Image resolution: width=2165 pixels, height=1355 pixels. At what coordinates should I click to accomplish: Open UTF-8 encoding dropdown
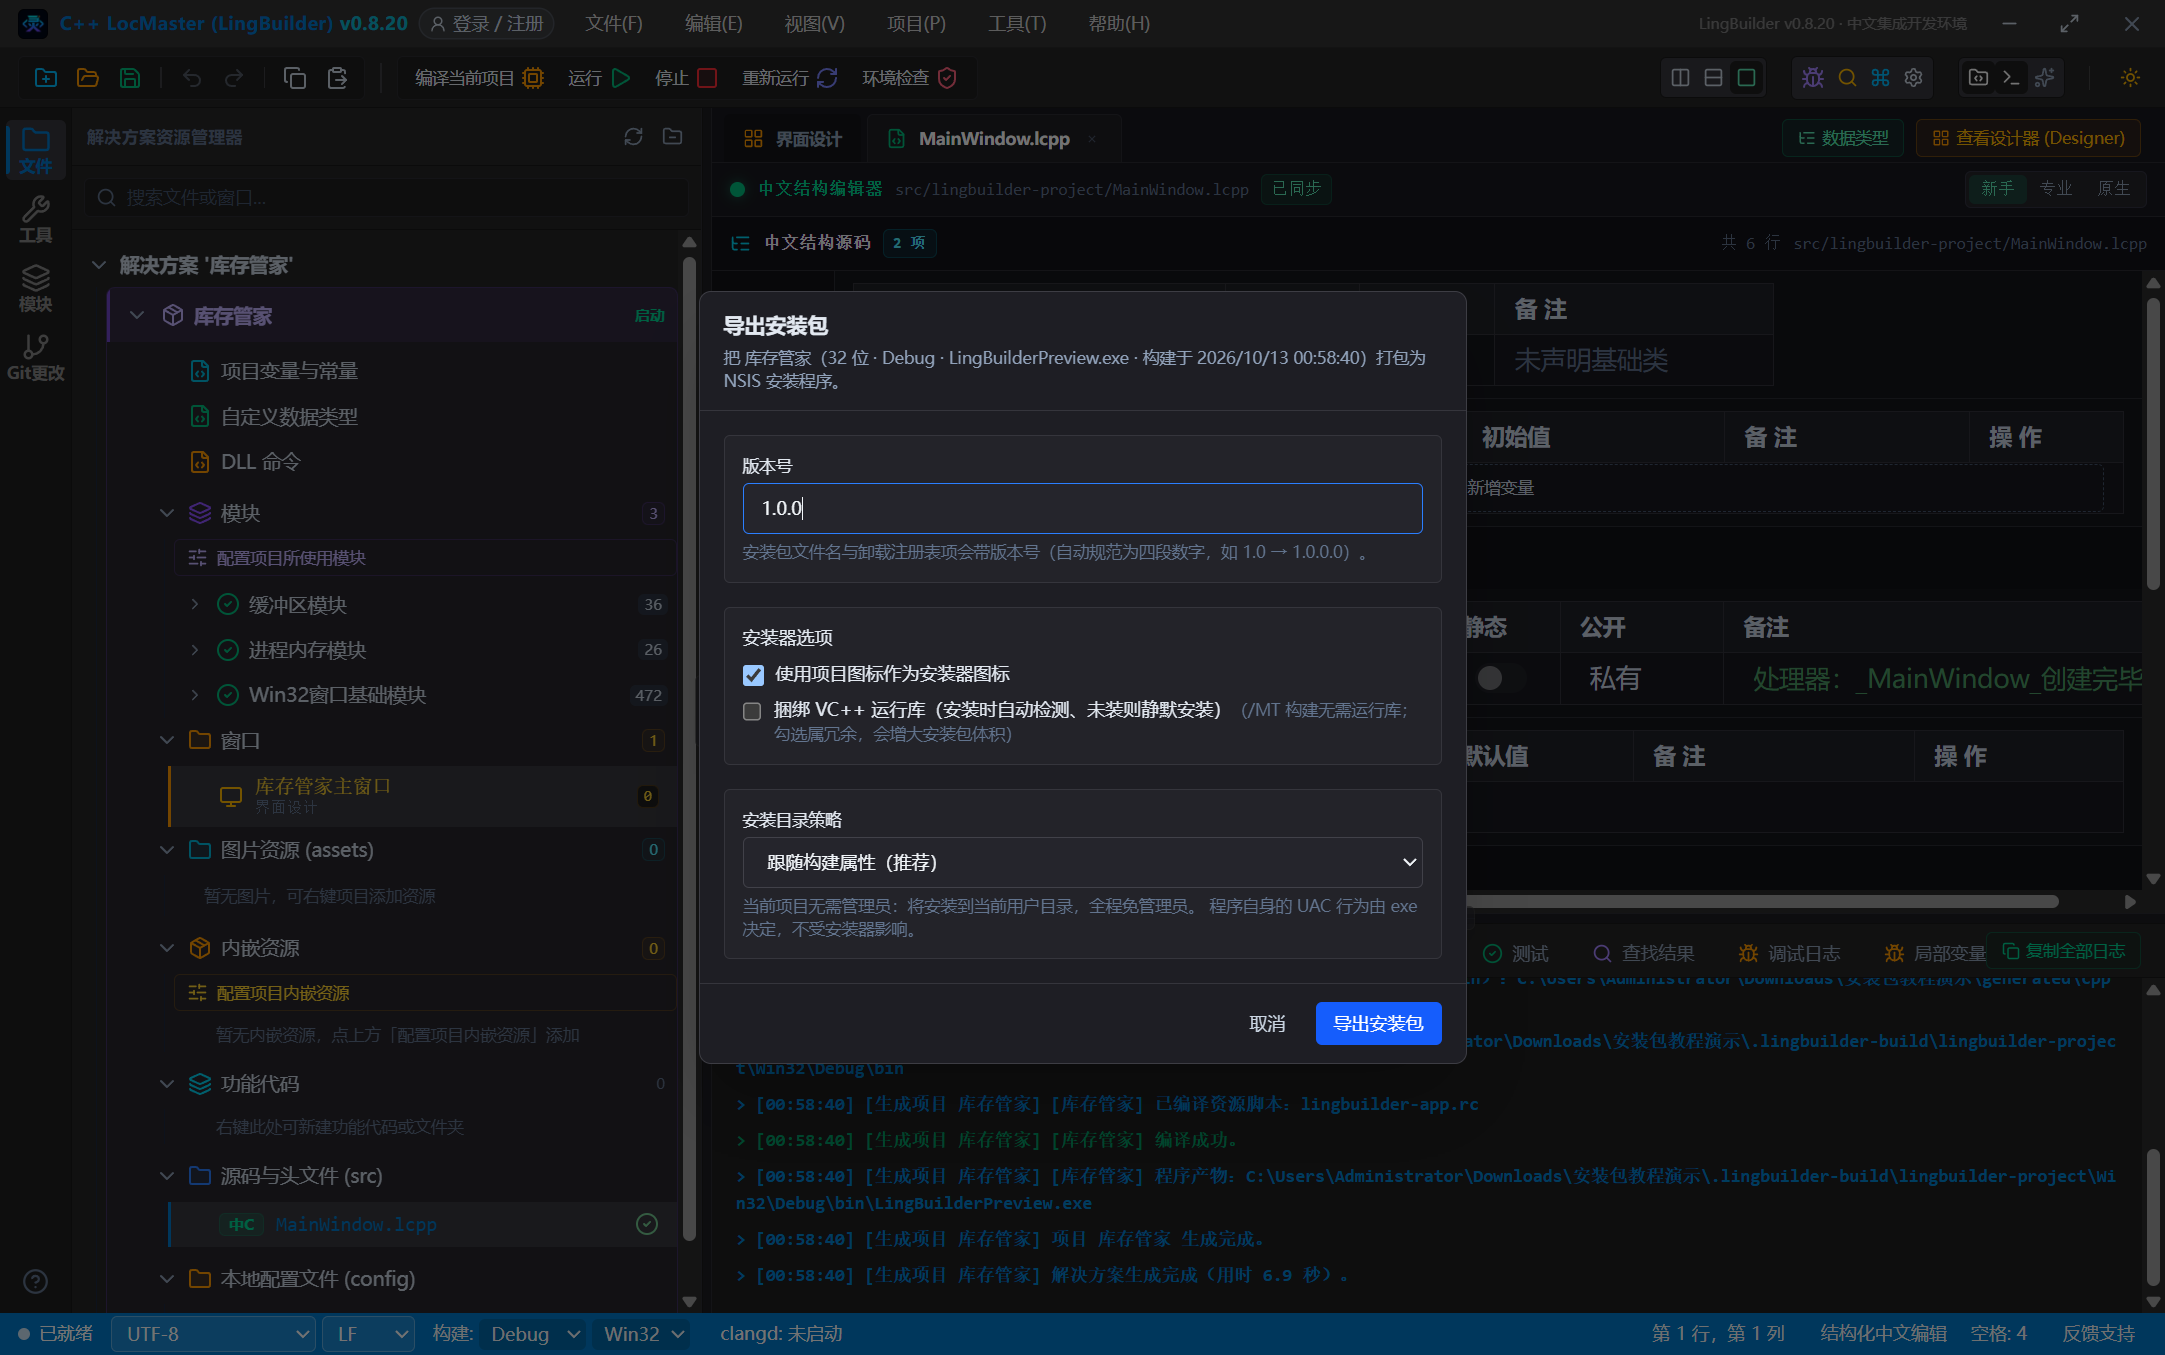(213, 1334)
